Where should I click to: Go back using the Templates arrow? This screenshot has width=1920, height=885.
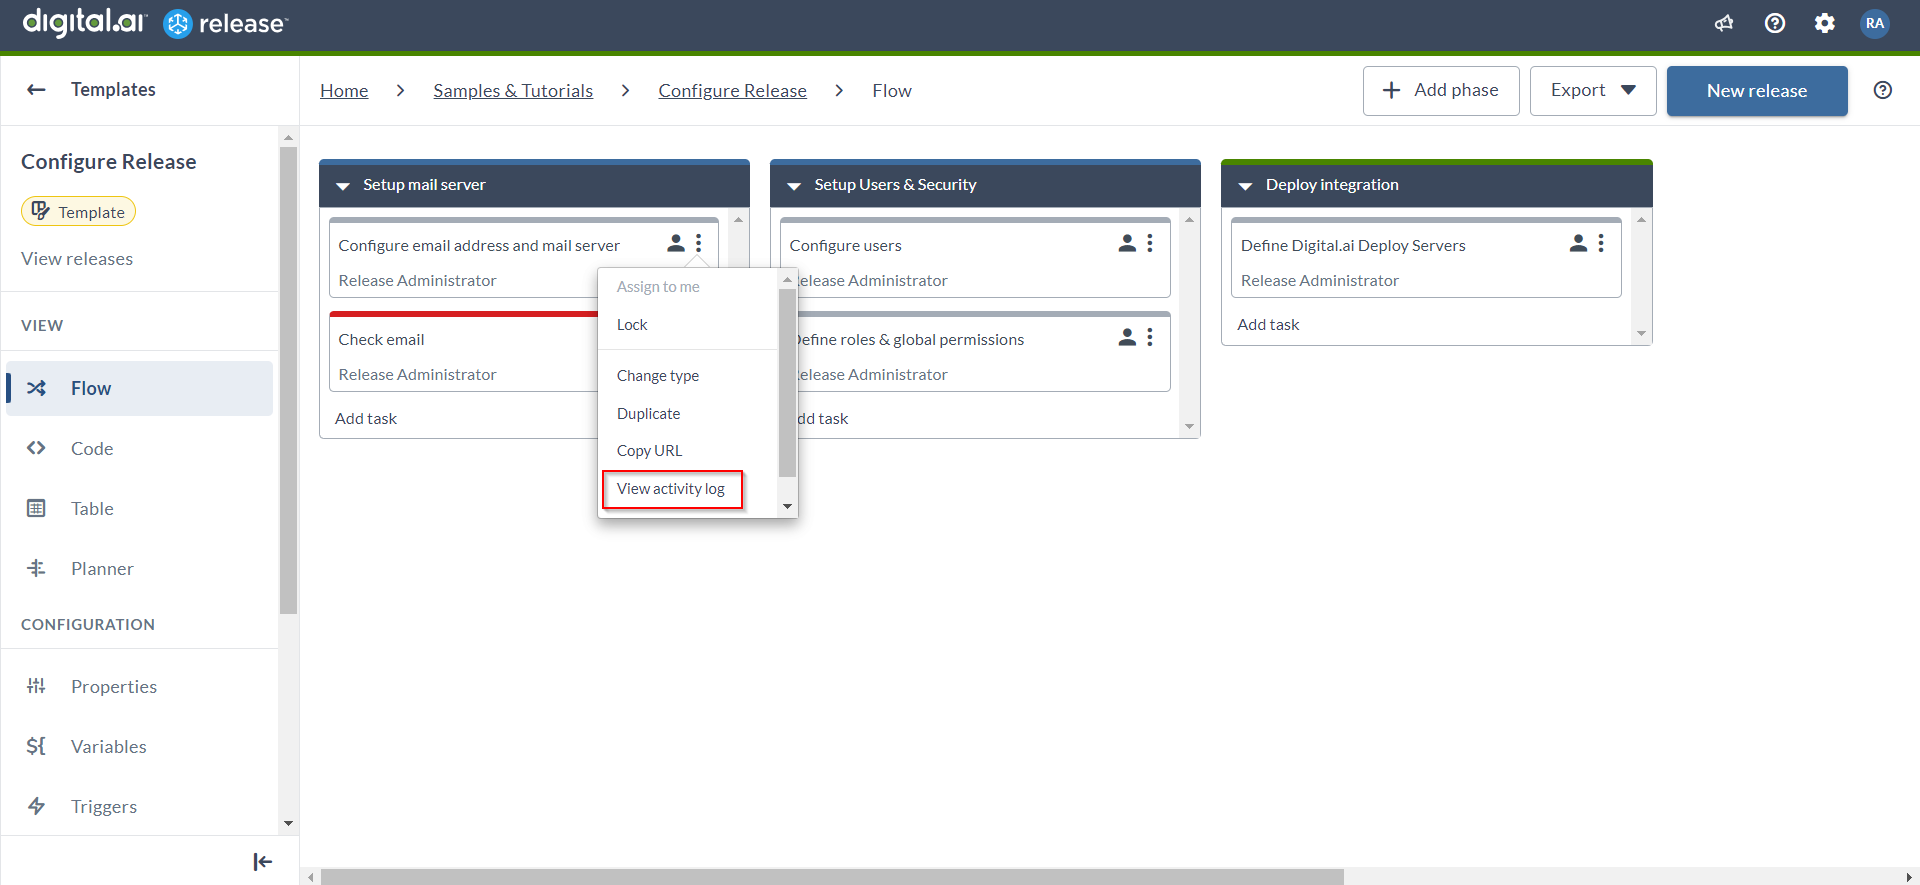click(36, 90)
